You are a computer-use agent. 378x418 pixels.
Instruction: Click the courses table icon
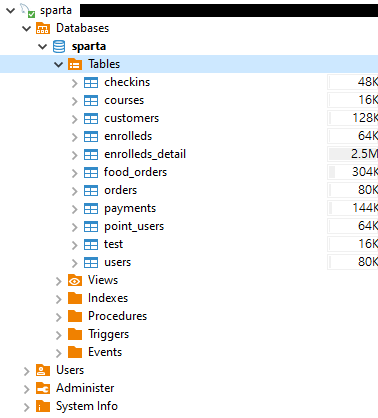pos(91,100)
